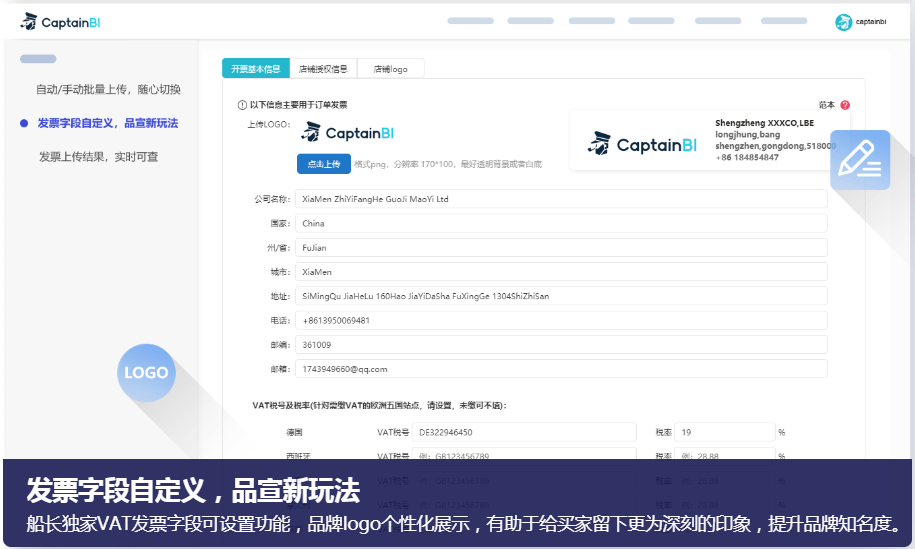Click the sample invoice header preview card
The image size is (915, 549).
pyautogui.click(x=709, y=141)
